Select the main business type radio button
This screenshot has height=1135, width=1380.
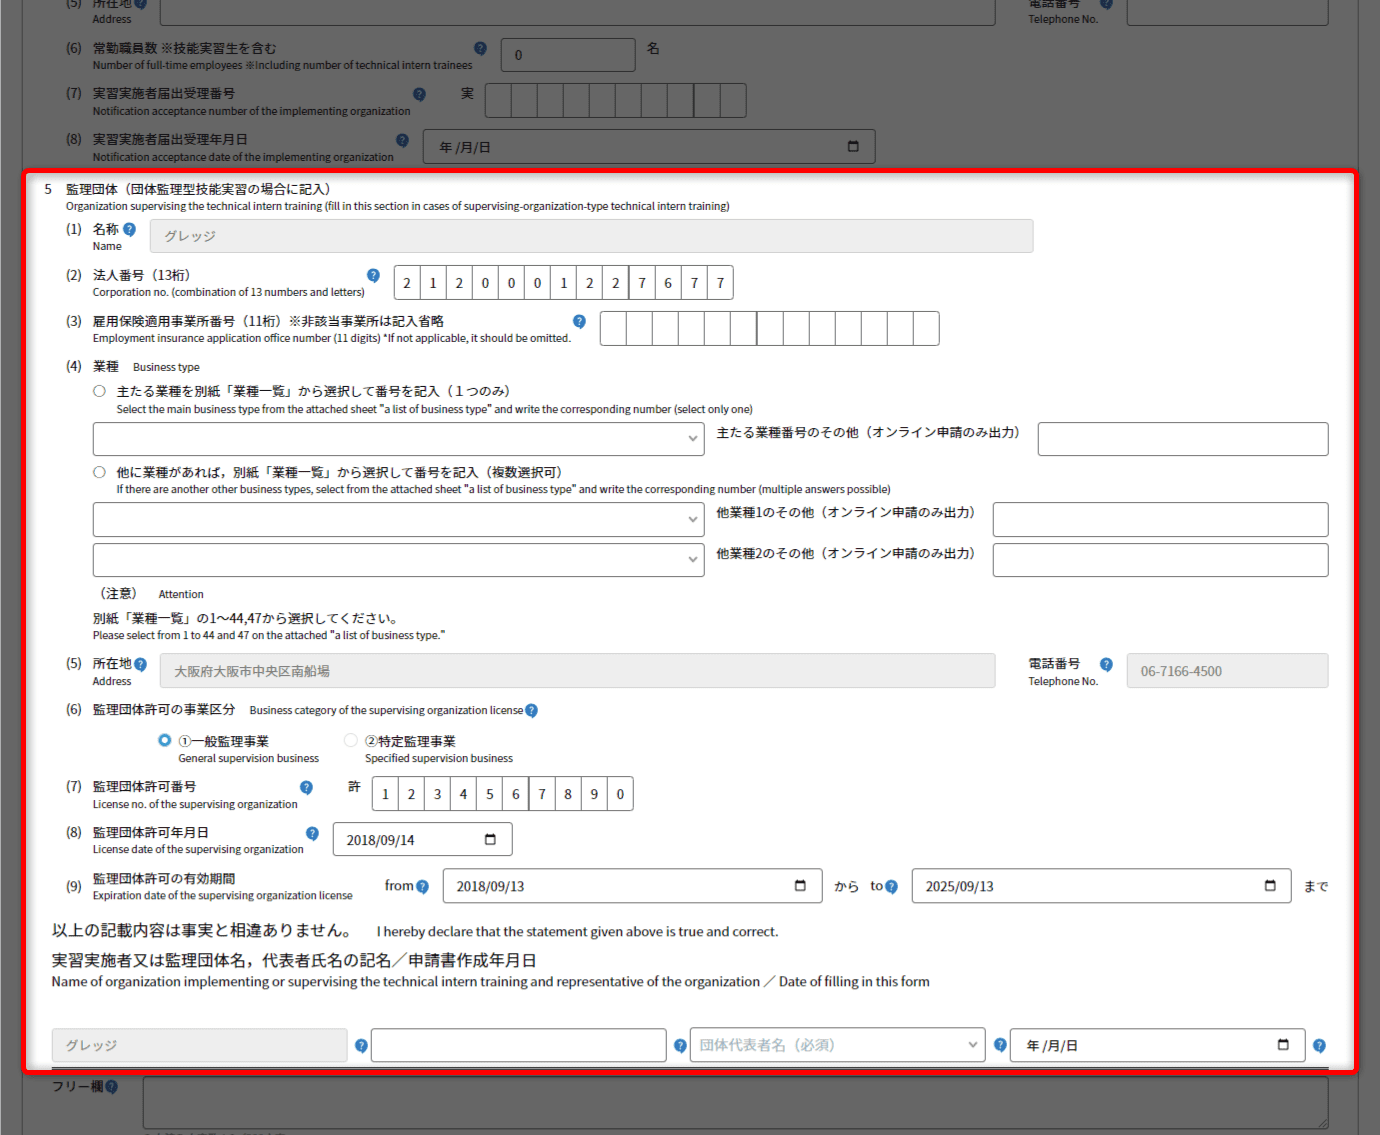coord(99,391)
